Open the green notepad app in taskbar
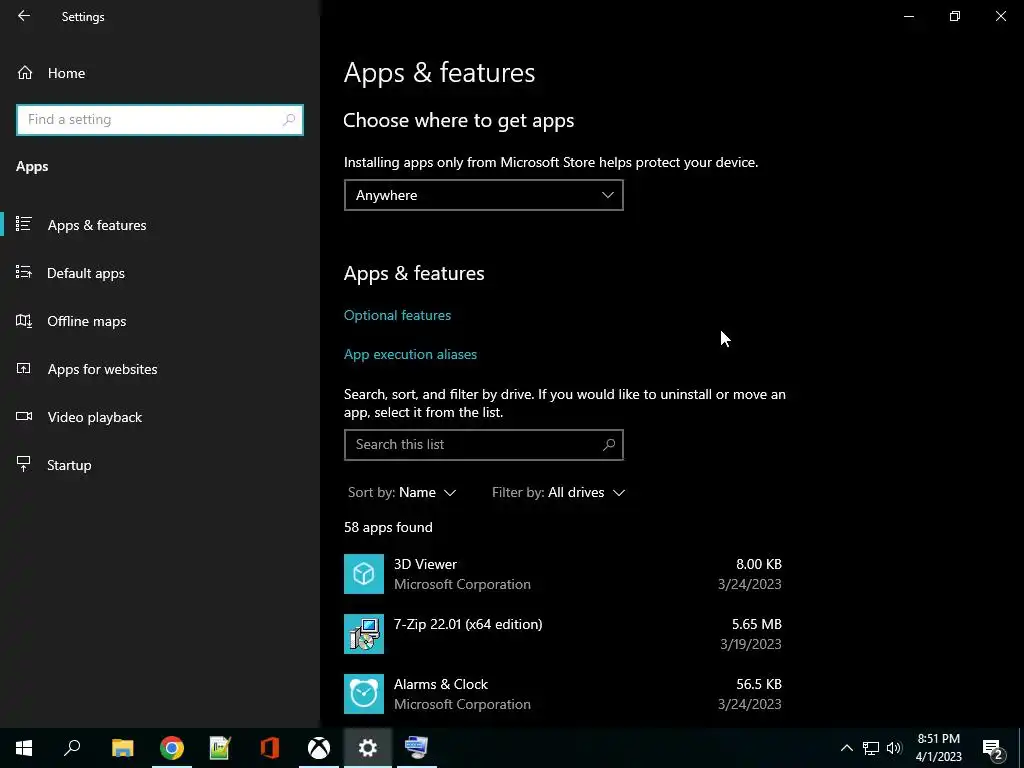Screen dimensions: 1024x768 (221, 748)
